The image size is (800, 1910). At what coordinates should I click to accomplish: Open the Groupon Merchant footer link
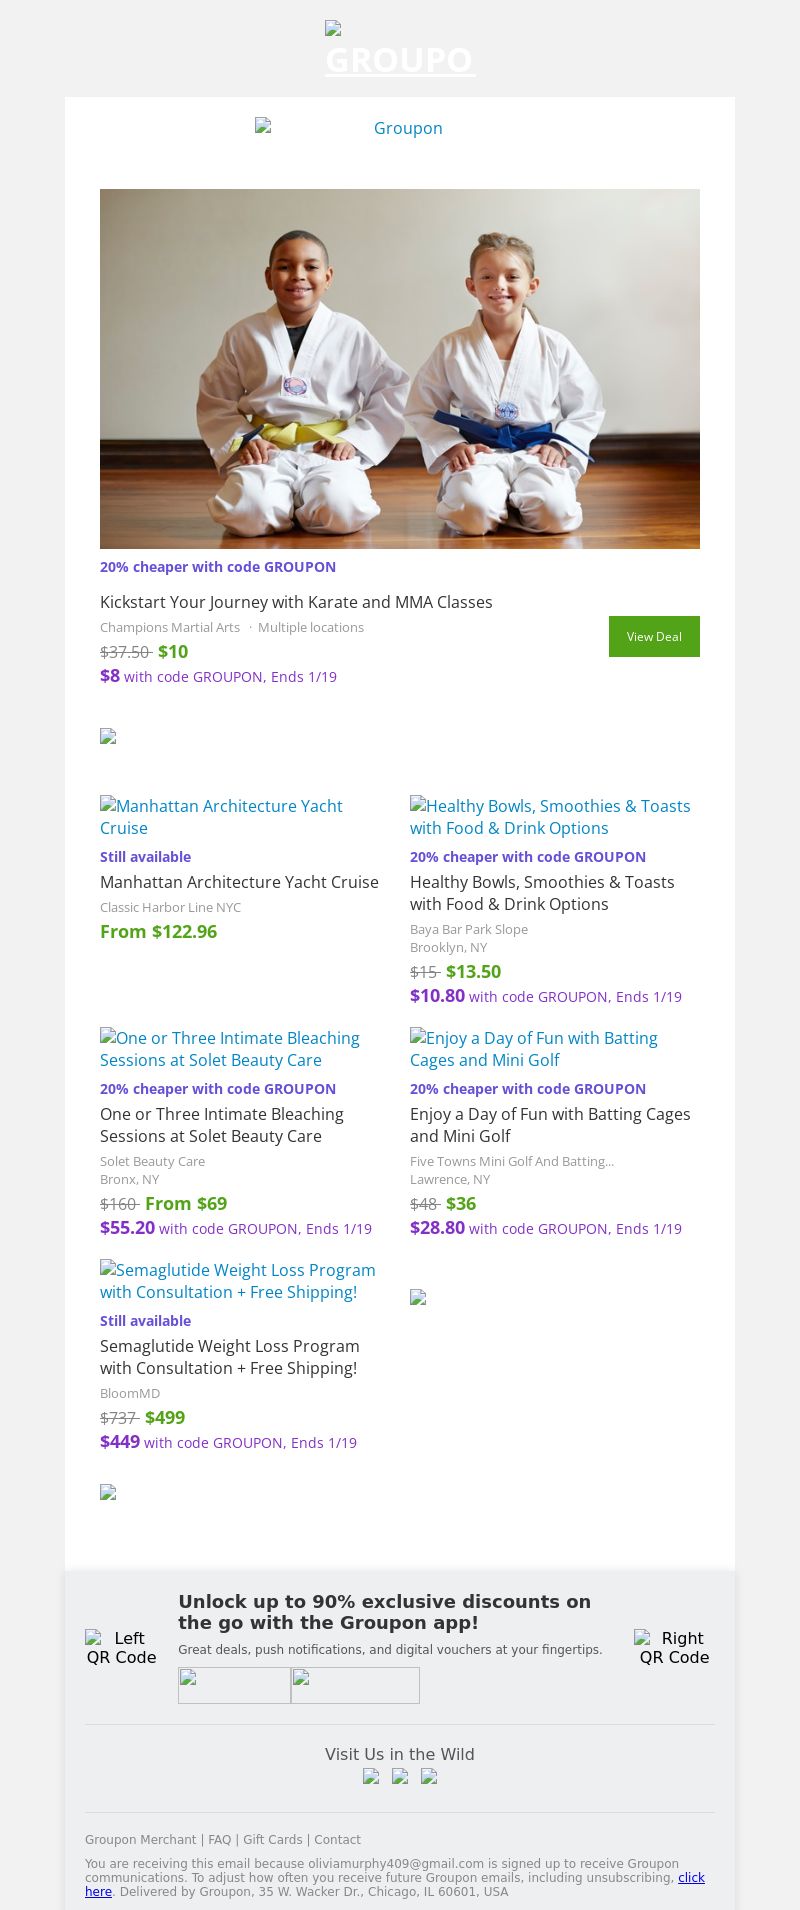140,1840
